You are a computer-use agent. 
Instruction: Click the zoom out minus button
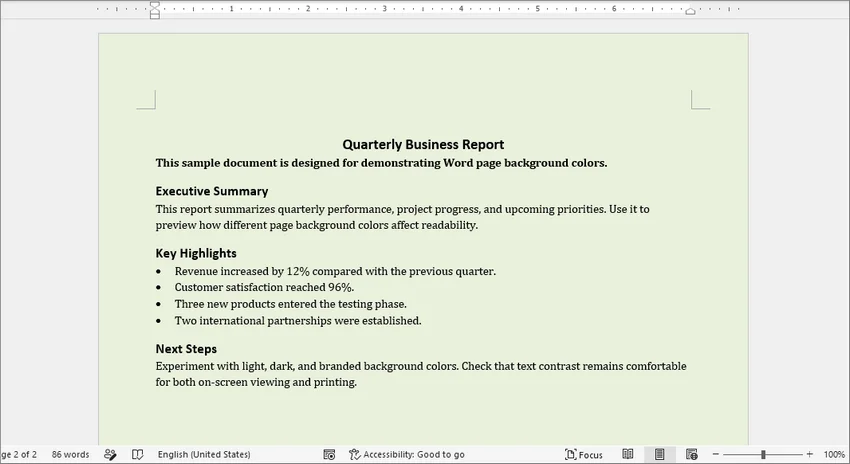point(716,454)
